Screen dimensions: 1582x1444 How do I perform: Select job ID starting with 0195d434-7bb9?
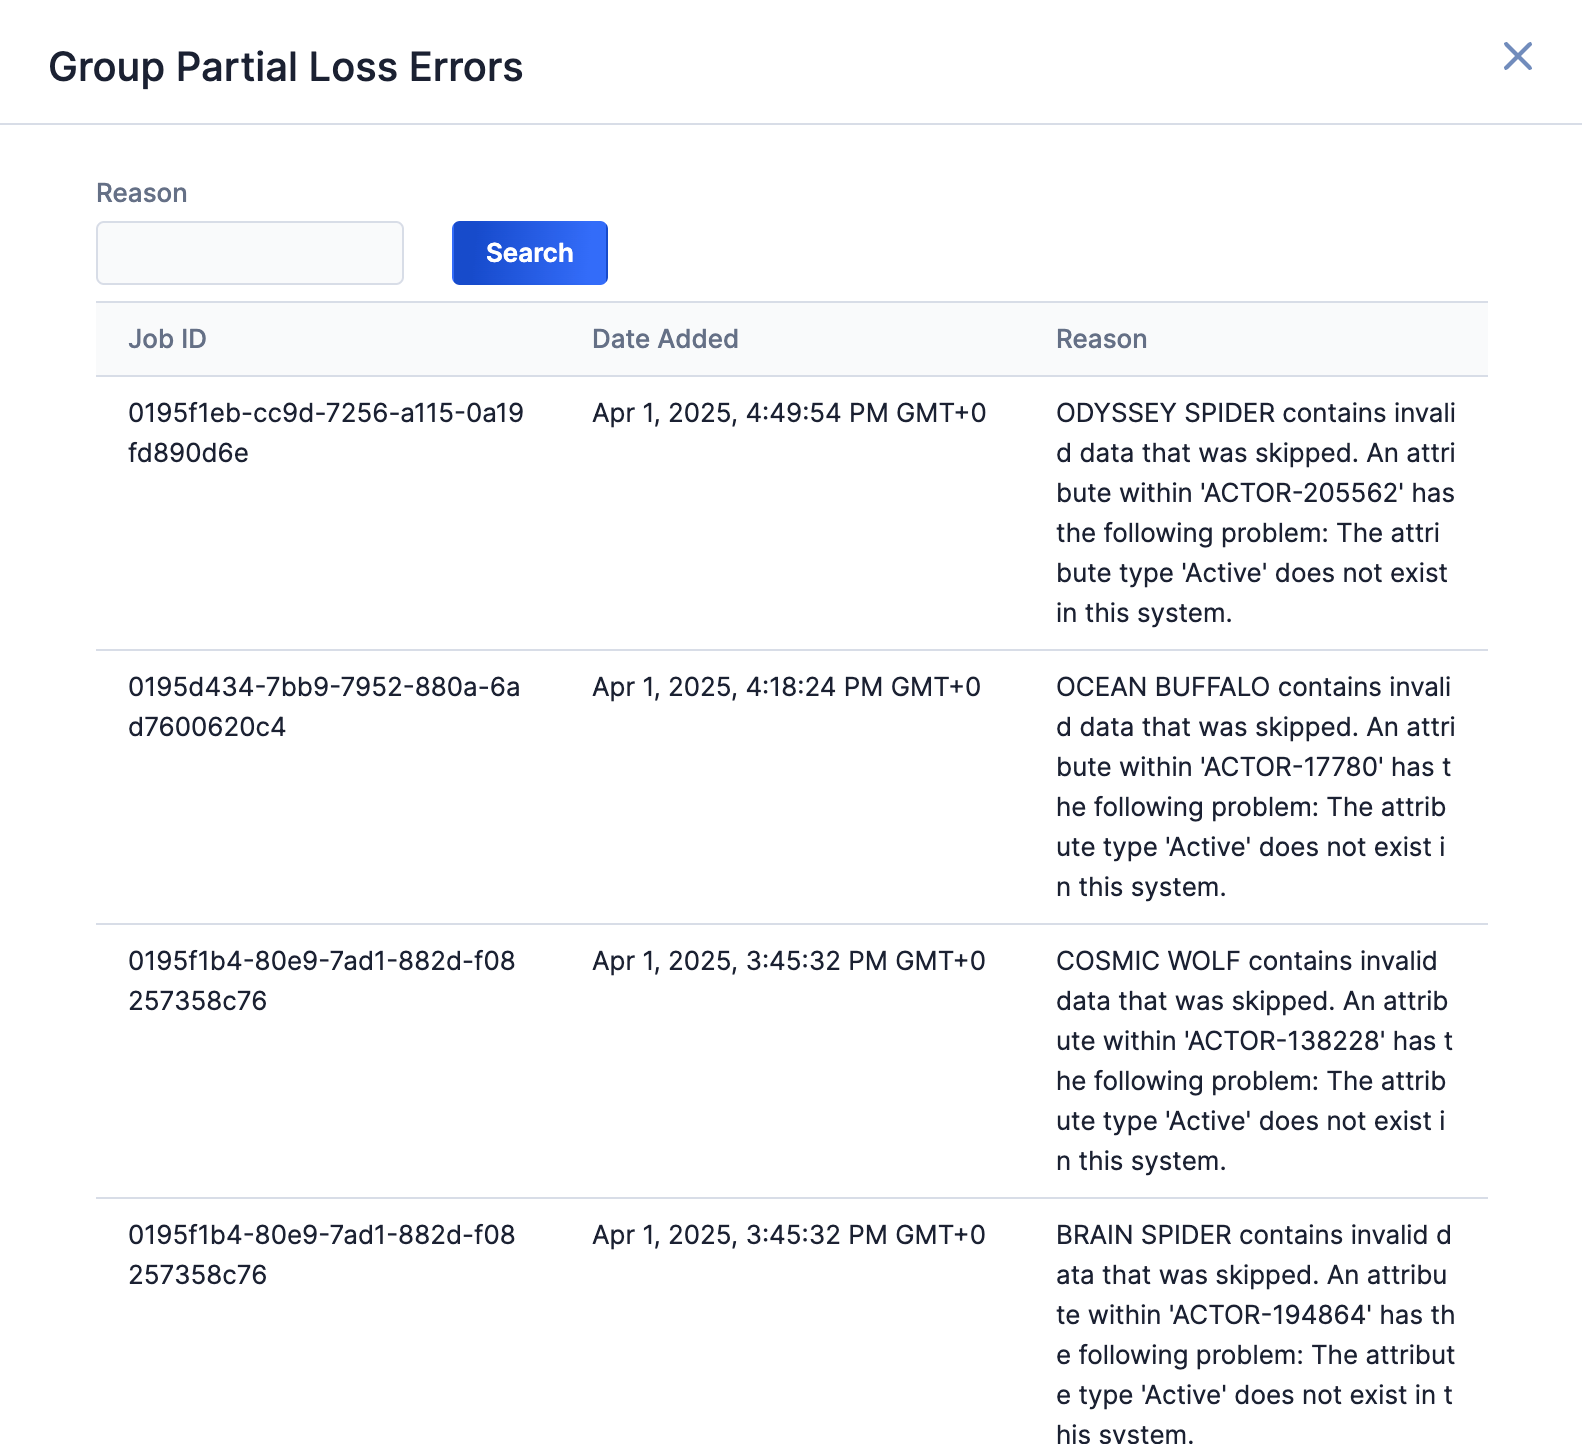pyautogui.click(x=324, y=707)
